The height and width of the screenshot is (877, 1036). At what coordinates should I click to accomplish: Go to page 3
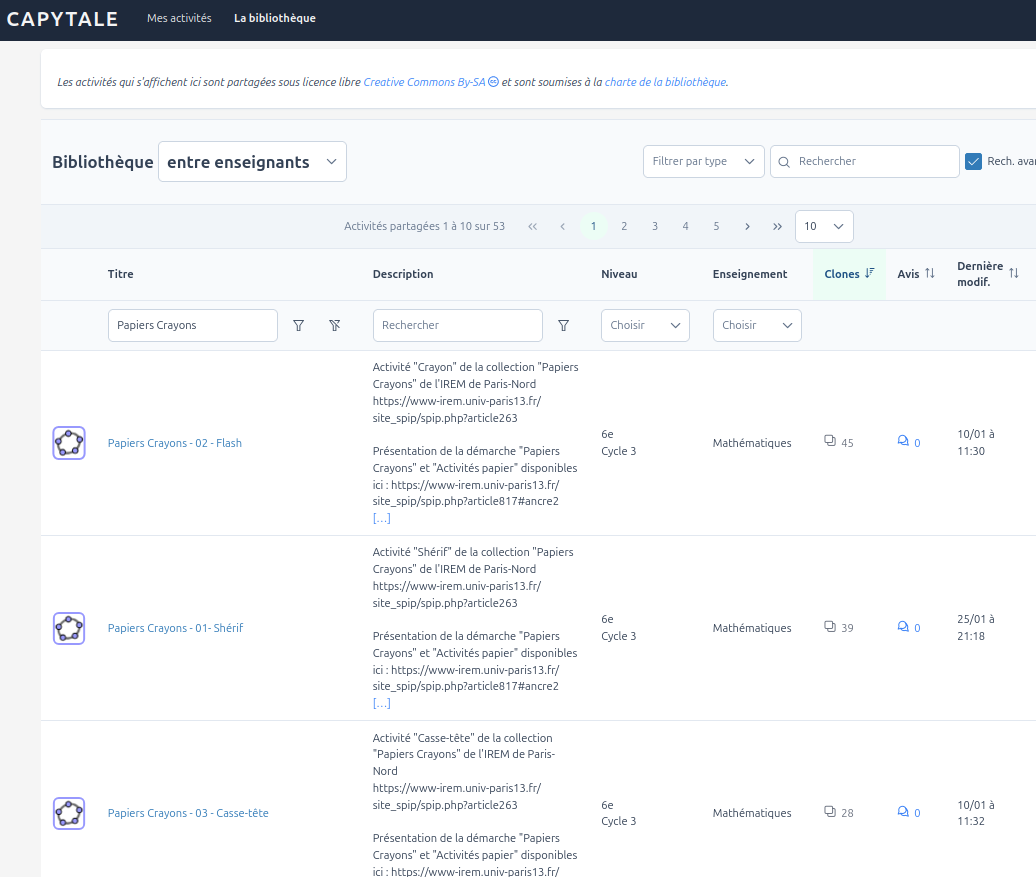coord(655,226)
